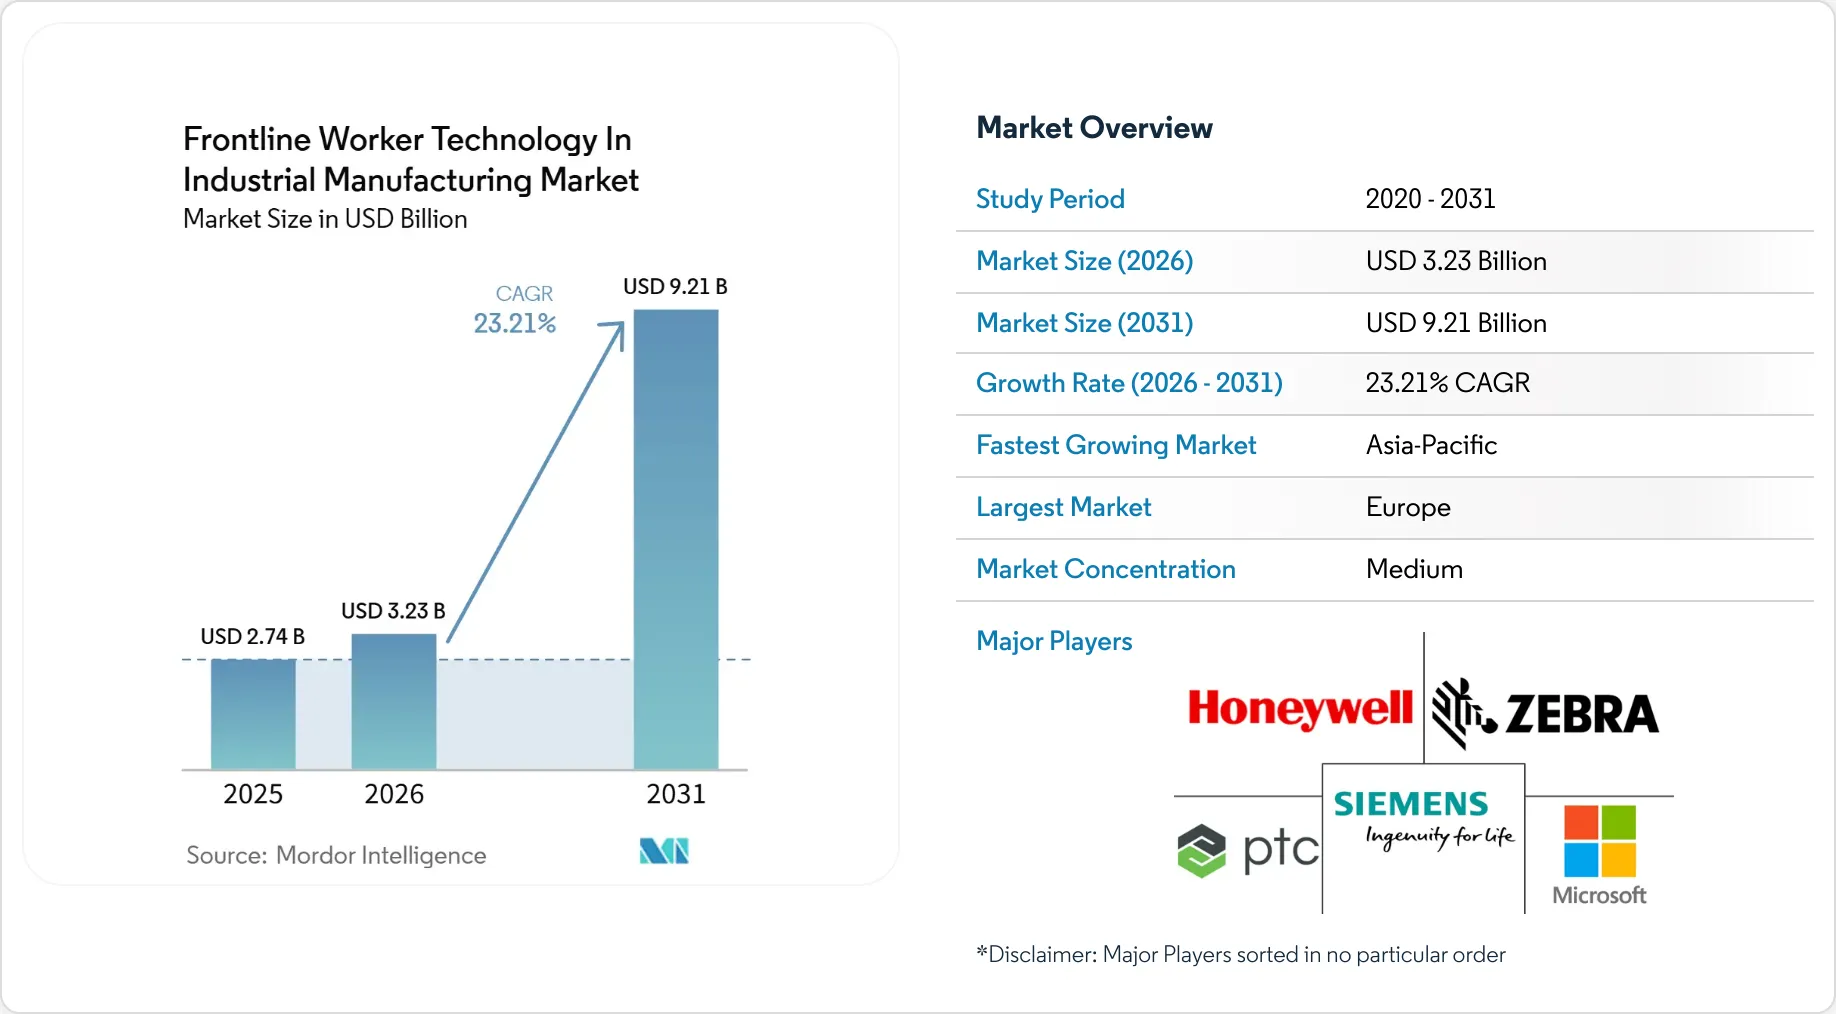Screen dimensions: 1836x1014
Task: Select the 2031 bar in chart
Action: (x=676, y=539)
